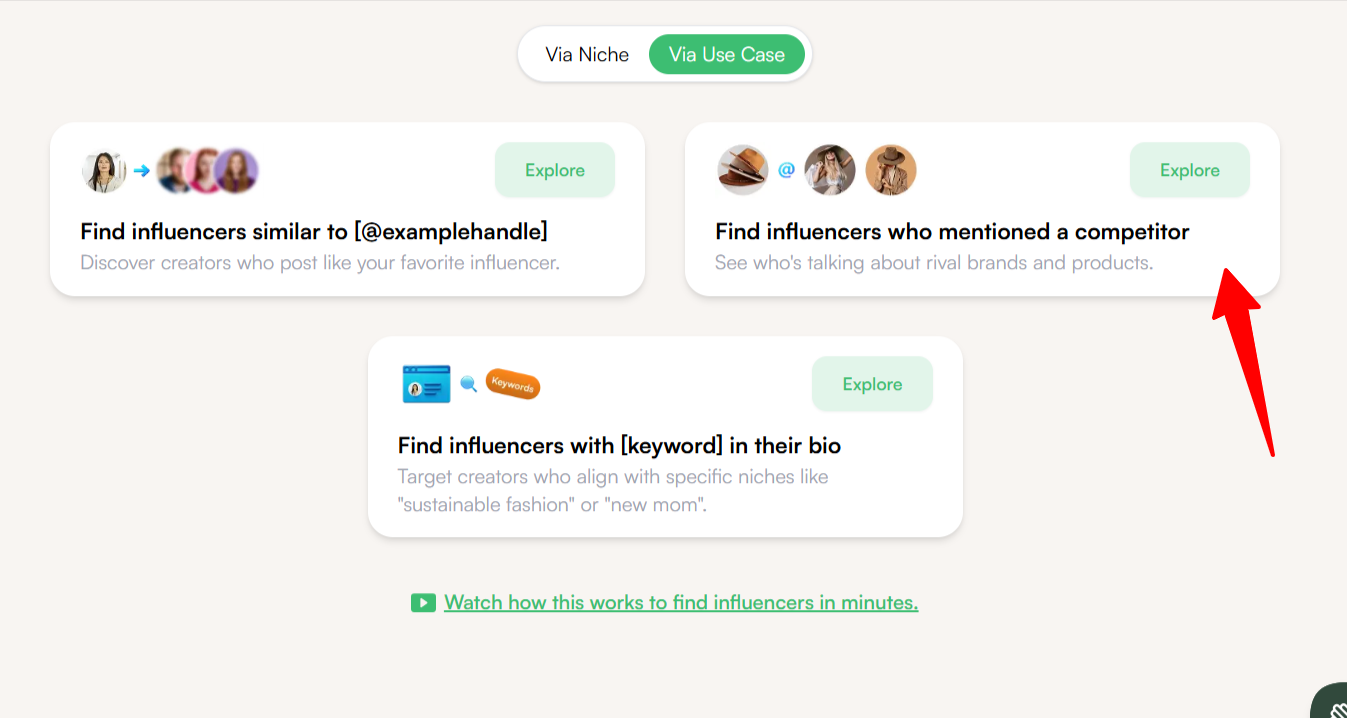Click the green video play icon
Viewport: 1347px width, 718px height.
[423, 603]
